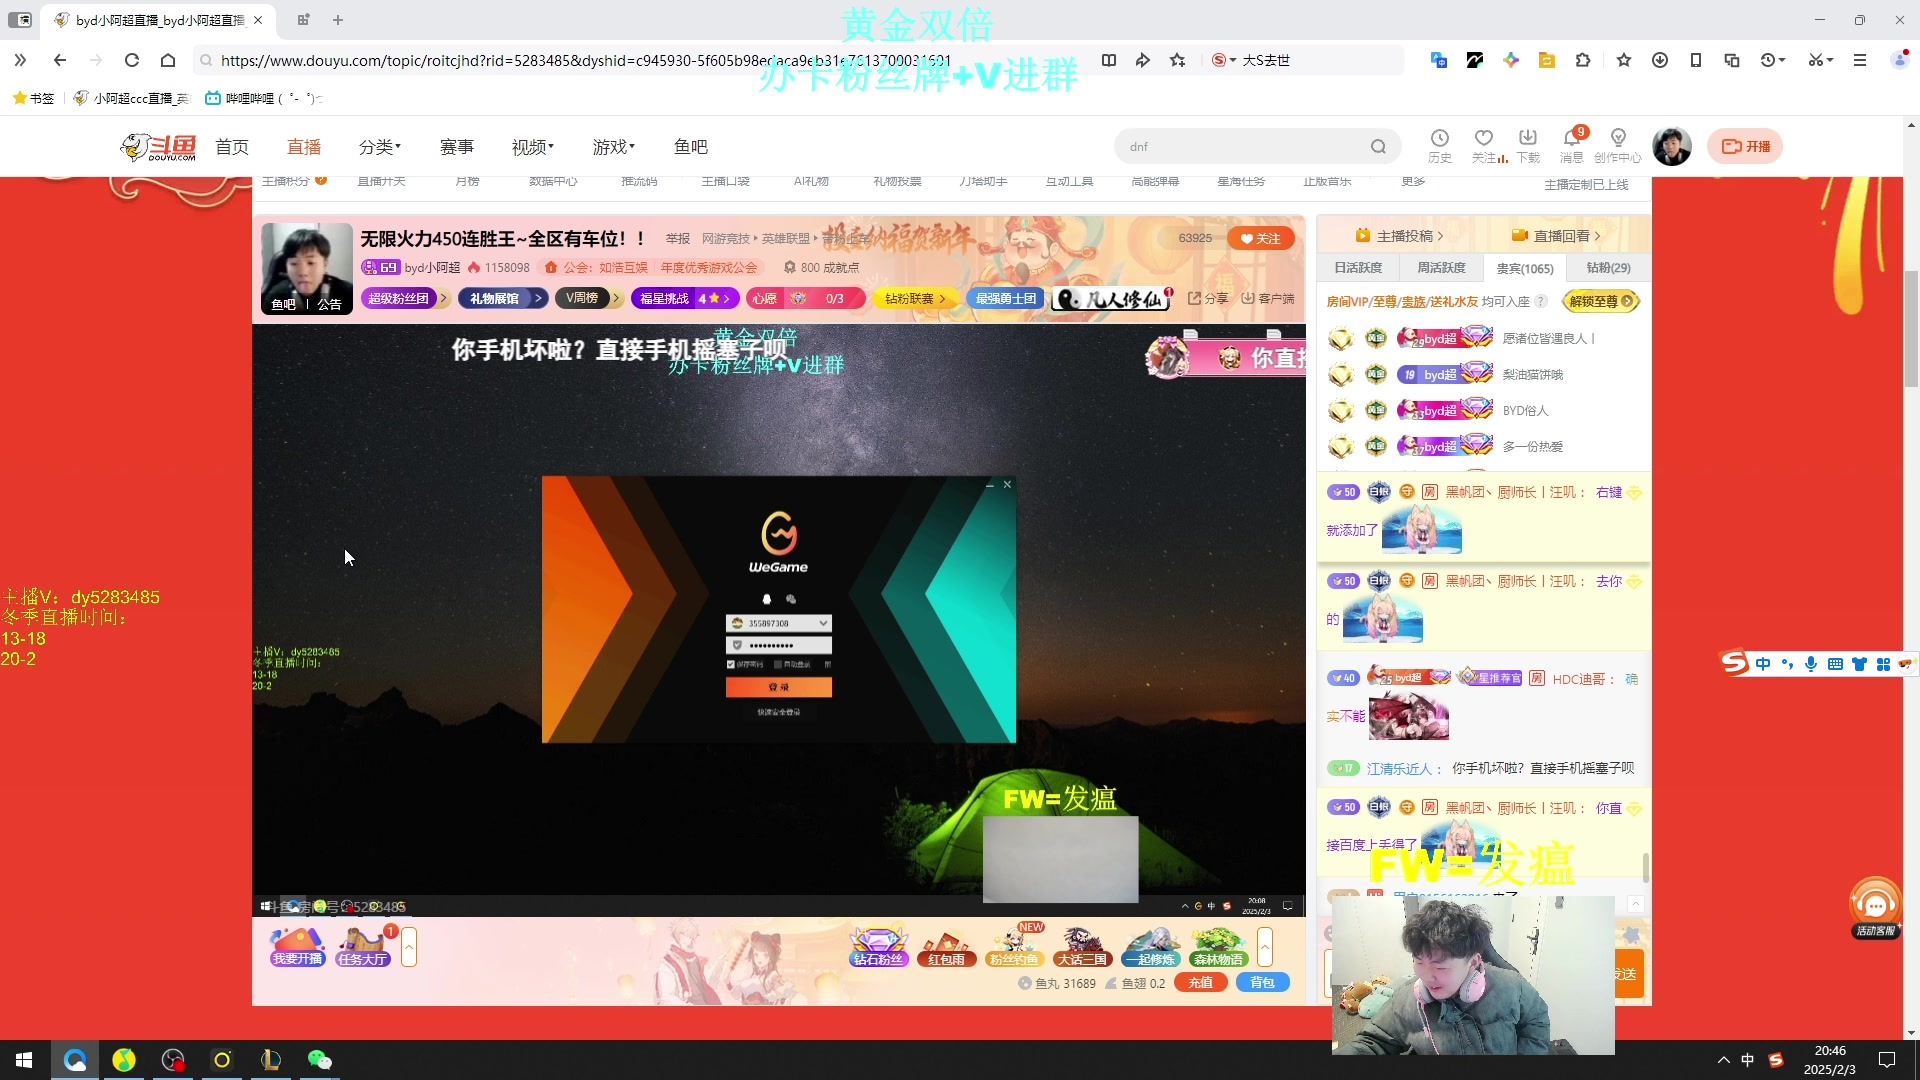This screenshot has width=1920, height=1080.
Task: Open the 钻石粉丝 diamond icon
Action: [878, 946]
